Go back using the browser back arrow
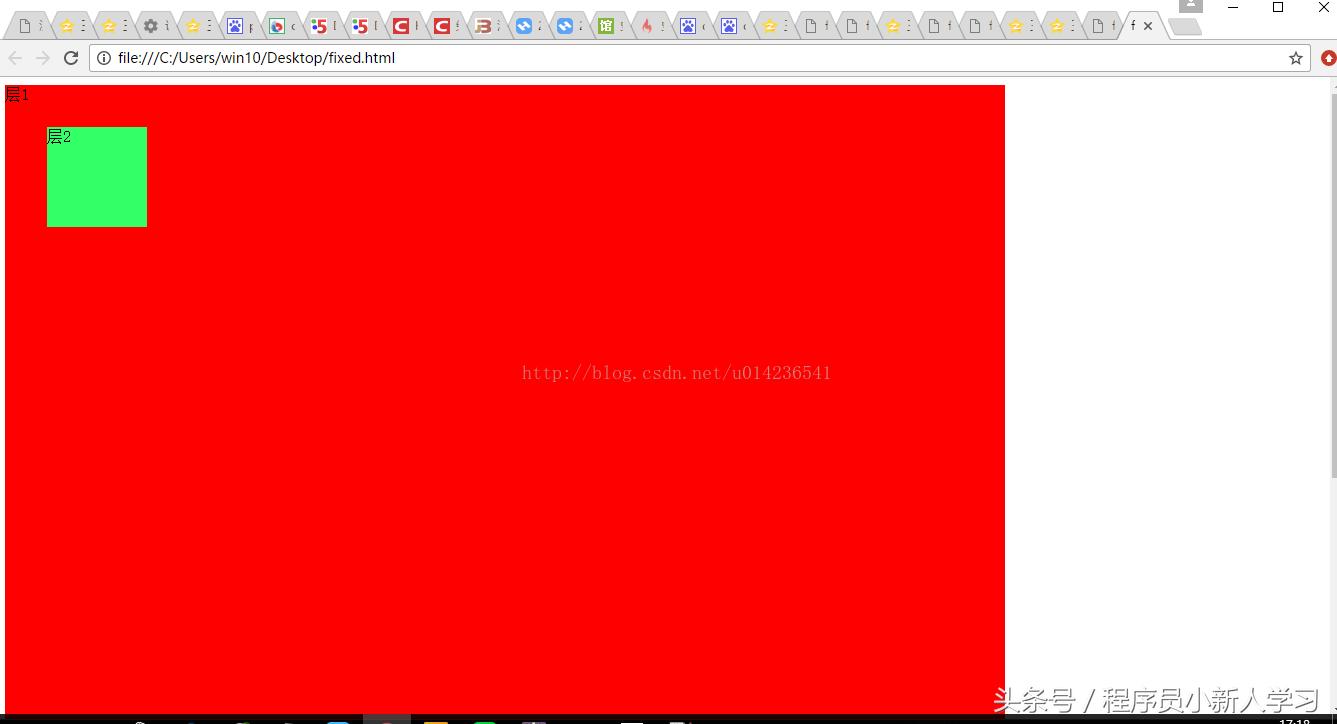This screenshot has width=1337, height=724. (x=15, y=58)
